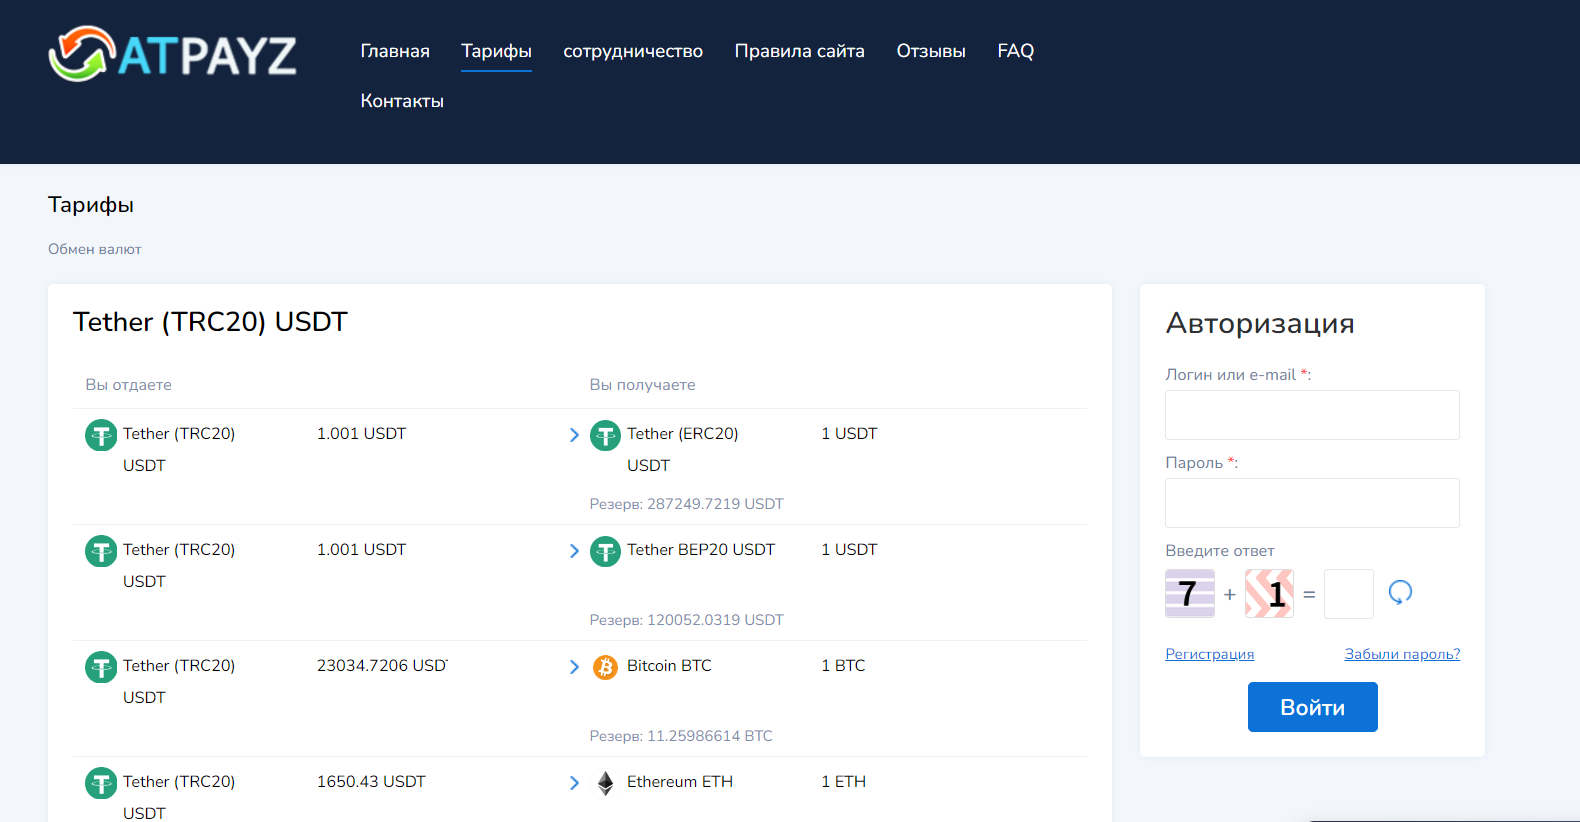Viewport: 1580px width, 822px height.
Task: Click Tether BEP20 receive icon
Action: point(605,552)
